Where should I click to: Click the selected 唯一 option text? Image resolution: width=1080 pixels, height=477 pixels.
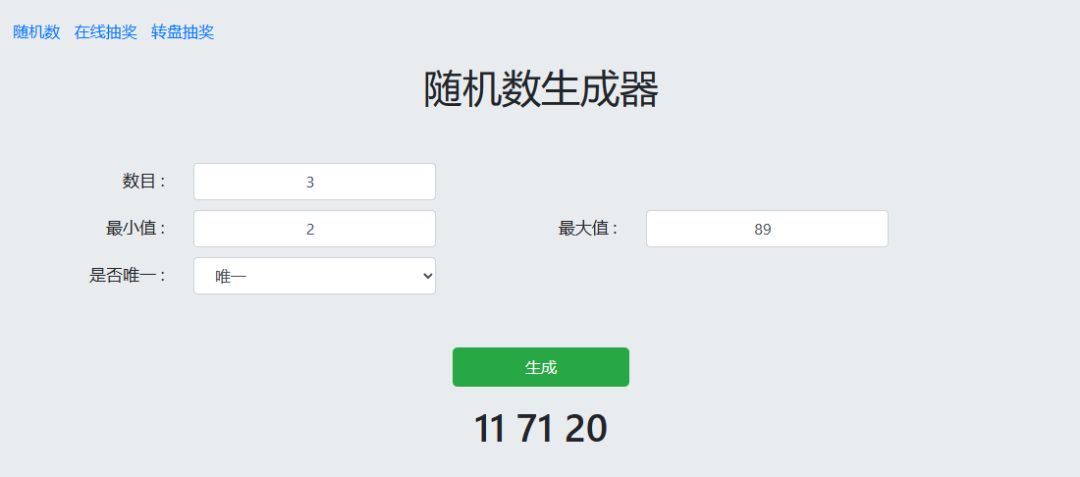(x=231, y=276)
